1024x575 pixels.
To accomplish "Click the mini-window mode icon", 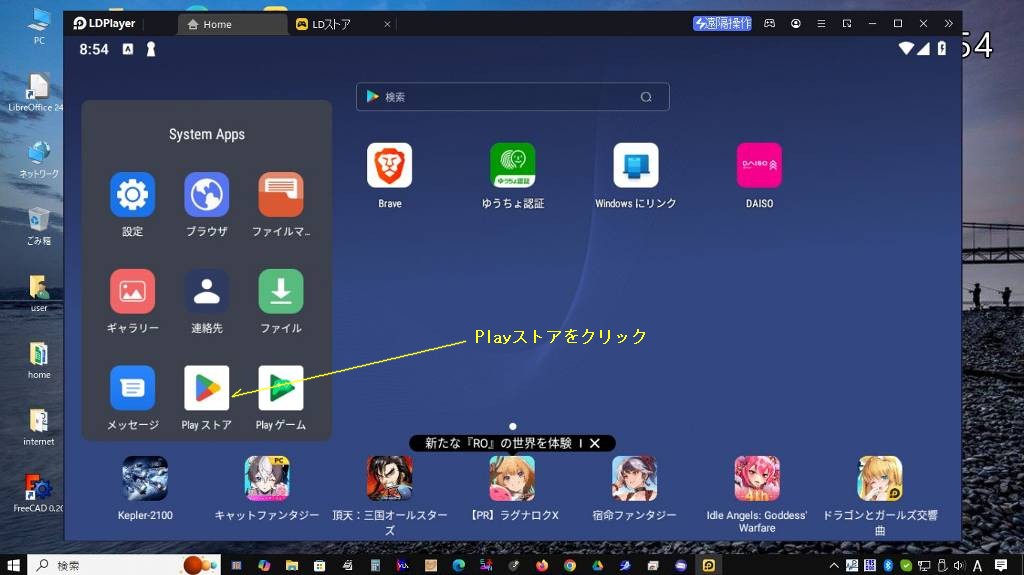I will pos(847,24).
